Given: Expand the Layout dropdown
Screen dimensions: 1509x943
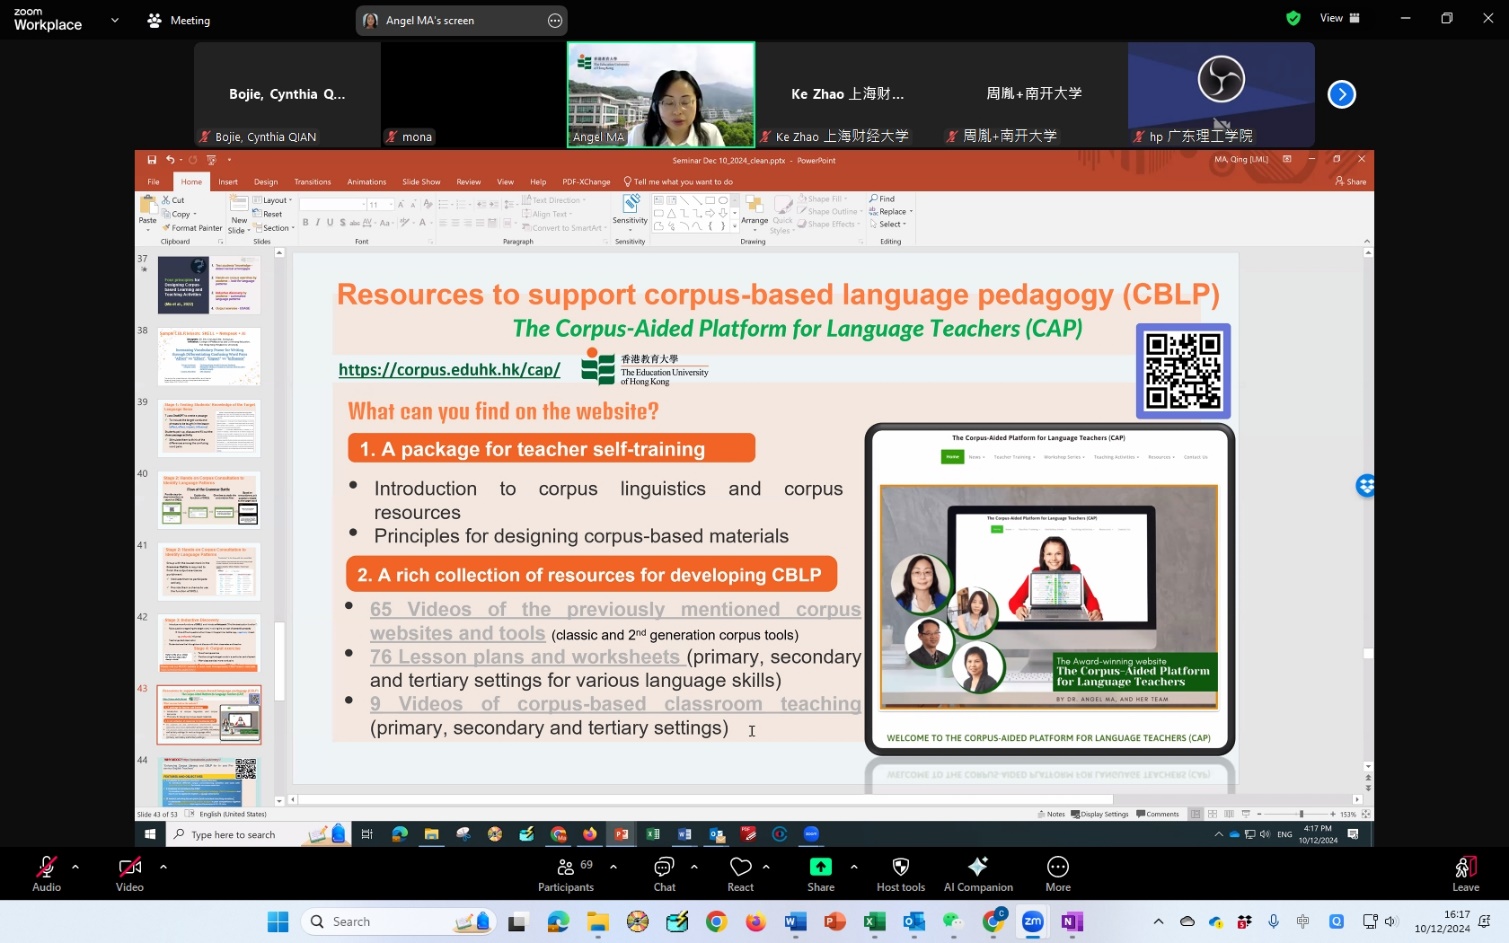Looking at the screenshot, I should pyautogui.click(x=272, y=200).
